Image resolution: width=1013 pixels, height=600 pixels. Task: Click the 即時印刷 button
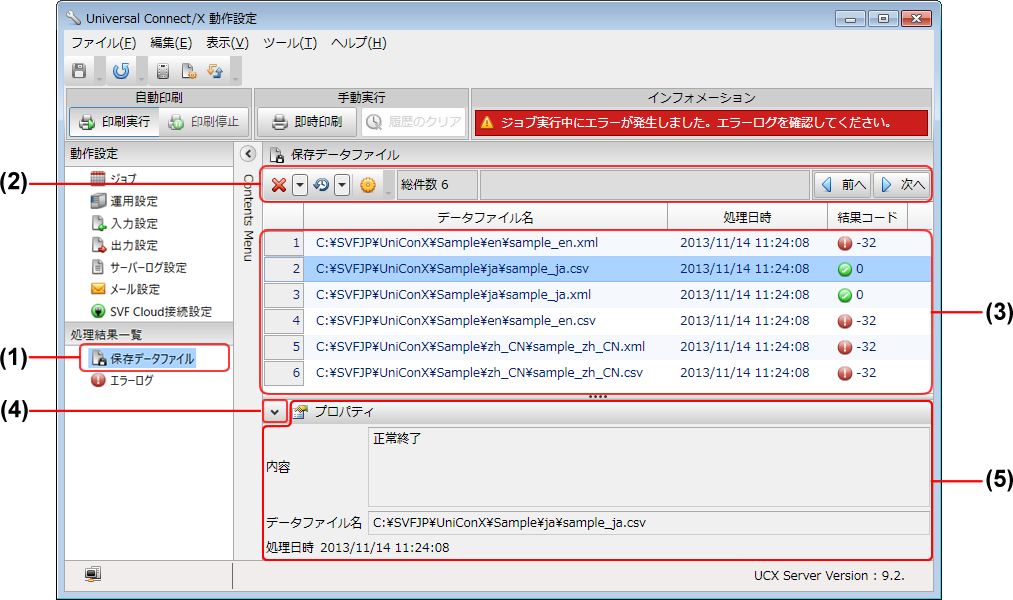click(307, 121)
